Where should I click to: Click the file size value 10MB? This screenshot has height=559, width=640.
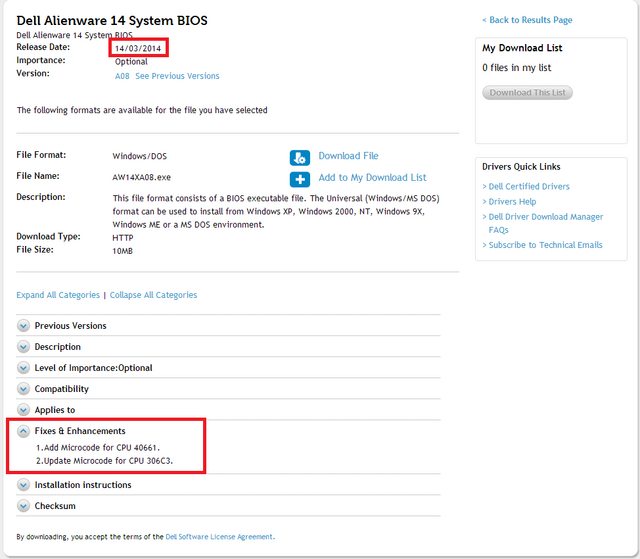pos(122,251)
